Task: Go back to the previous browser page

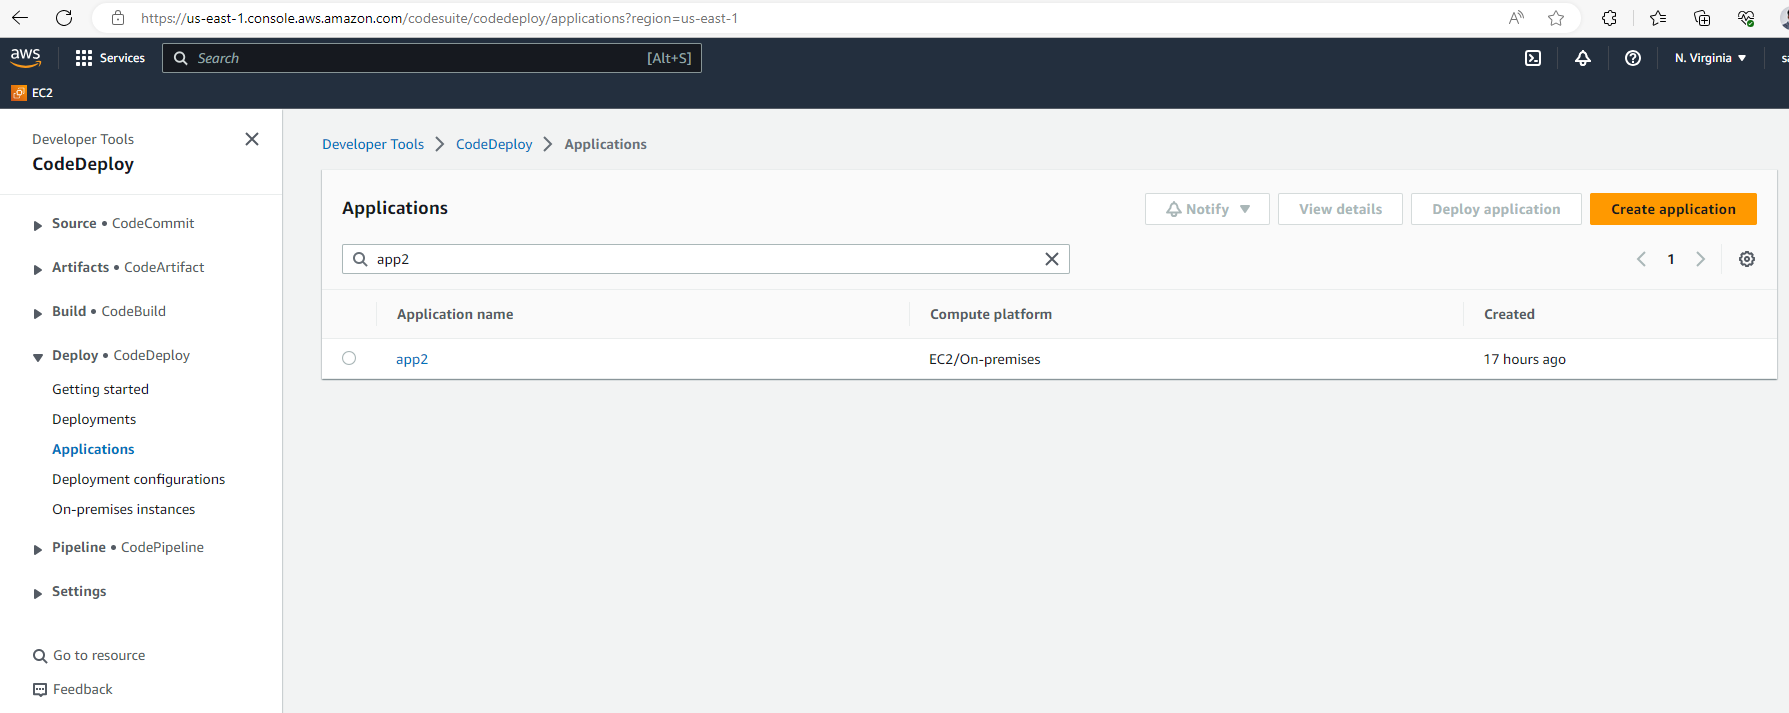Action: [x=20, y=18]
